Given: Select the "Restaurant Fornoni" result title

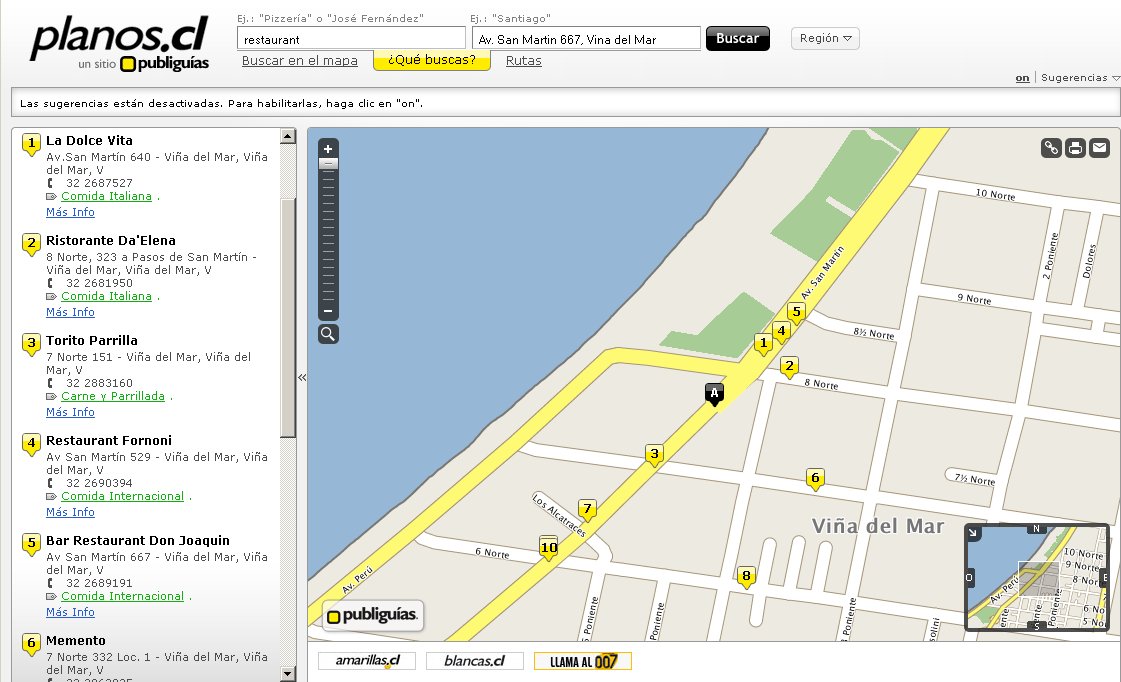Looking at the screenshot, I should (109, 441).
